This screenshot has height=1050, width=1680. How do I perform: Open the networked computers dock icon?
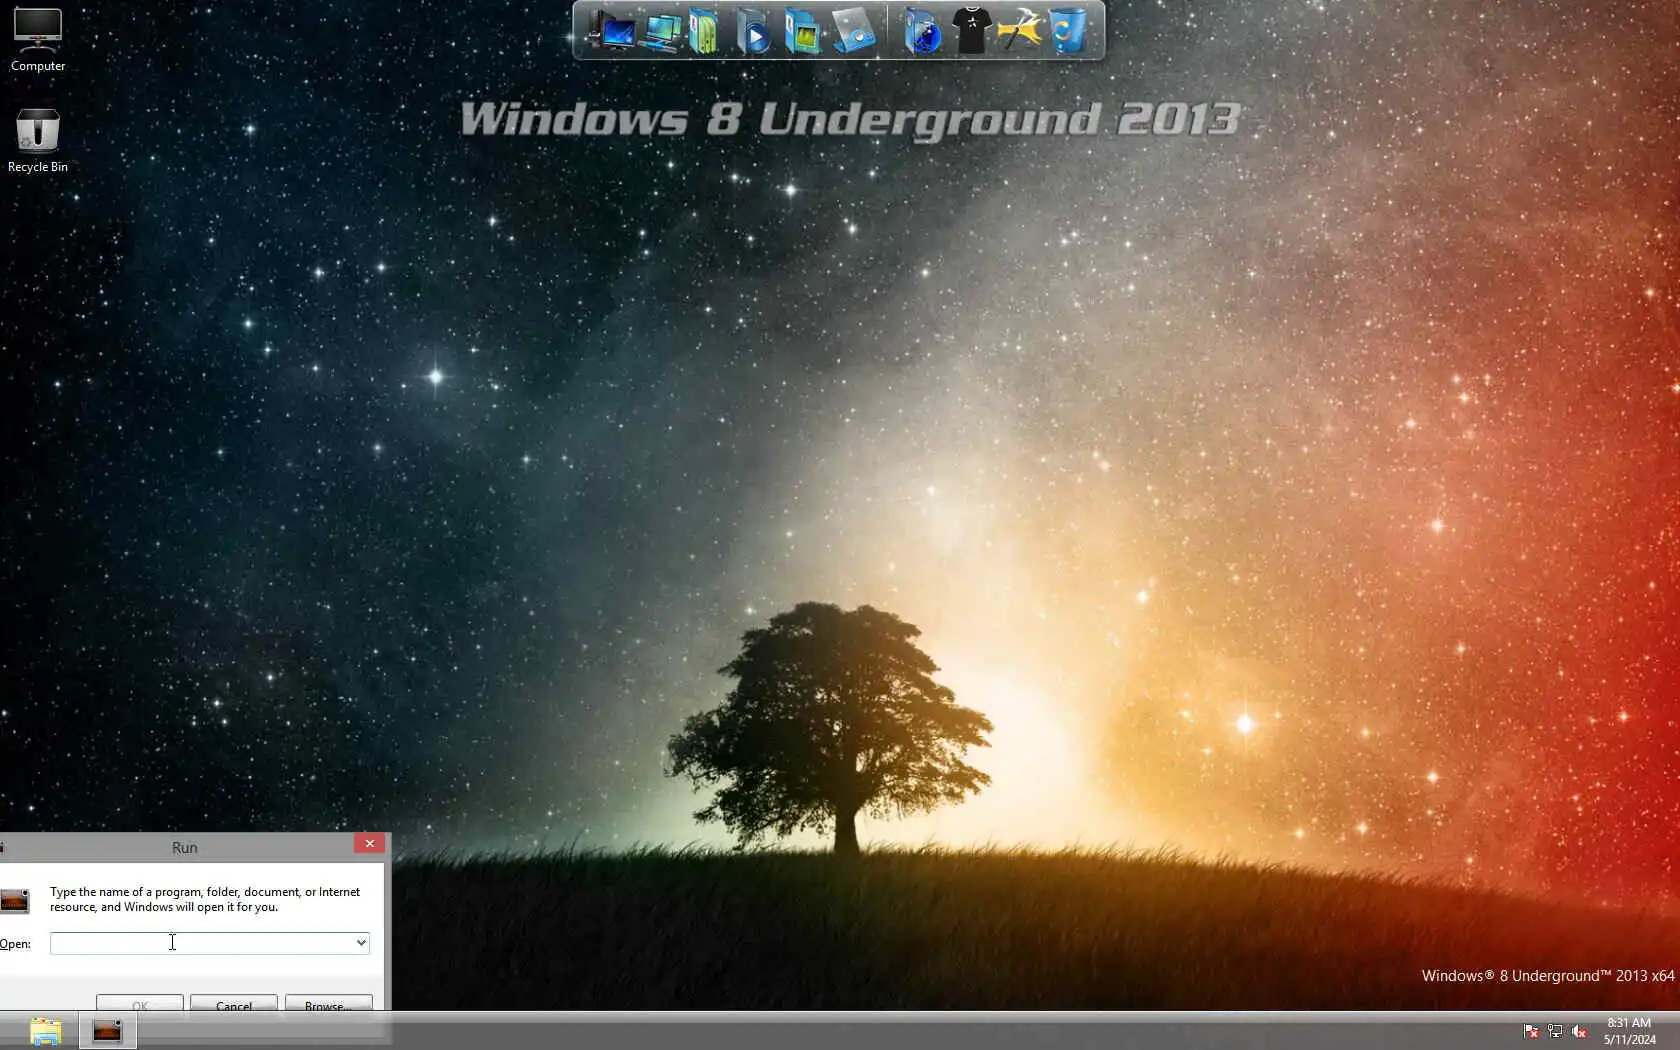click(660, 31)
